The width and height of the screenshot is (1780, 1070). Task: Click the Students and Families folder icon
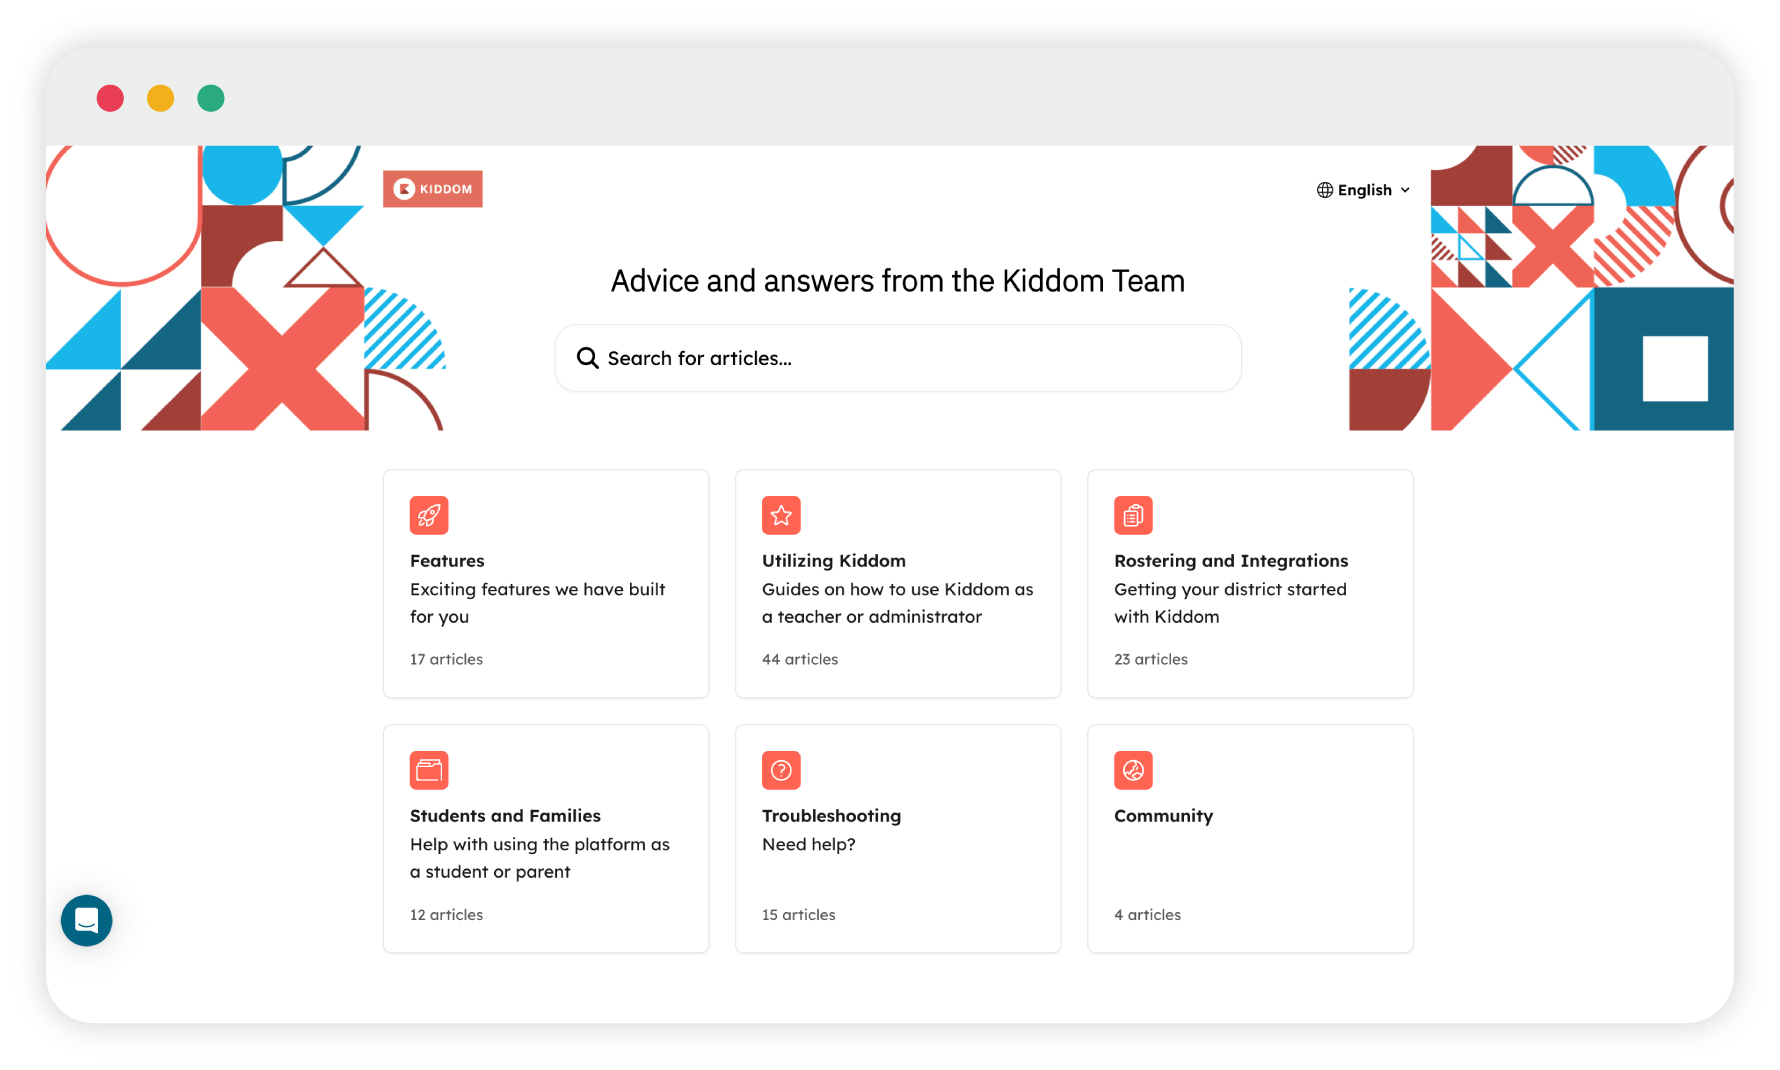coord(429,770)
